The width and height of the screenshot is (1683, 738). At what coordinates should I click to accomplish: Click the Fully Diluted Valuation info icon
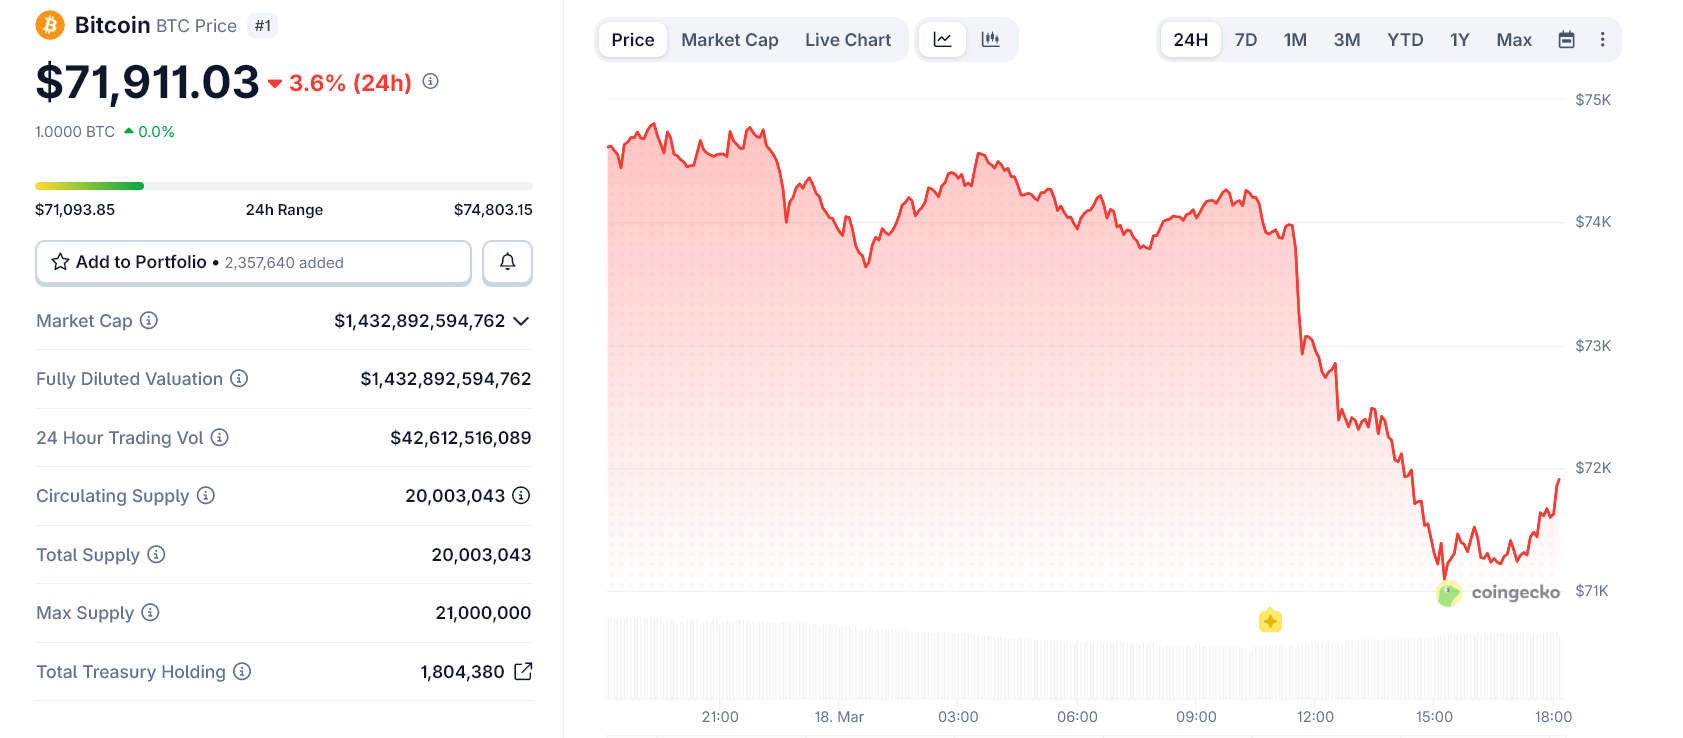click(x=239, y=379)
